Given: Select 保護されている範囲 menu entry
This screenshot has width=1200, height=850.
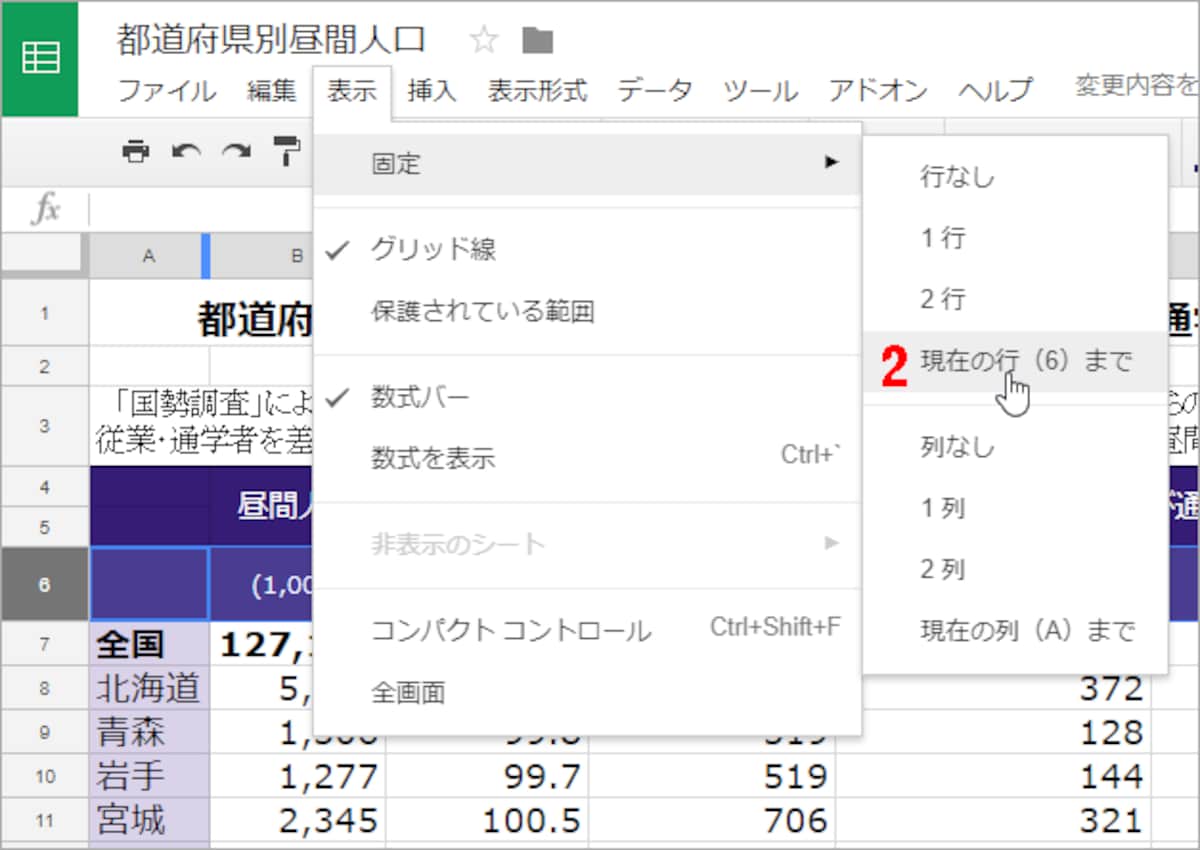Looking at the screenshot, I should click(x=587, y=312).
